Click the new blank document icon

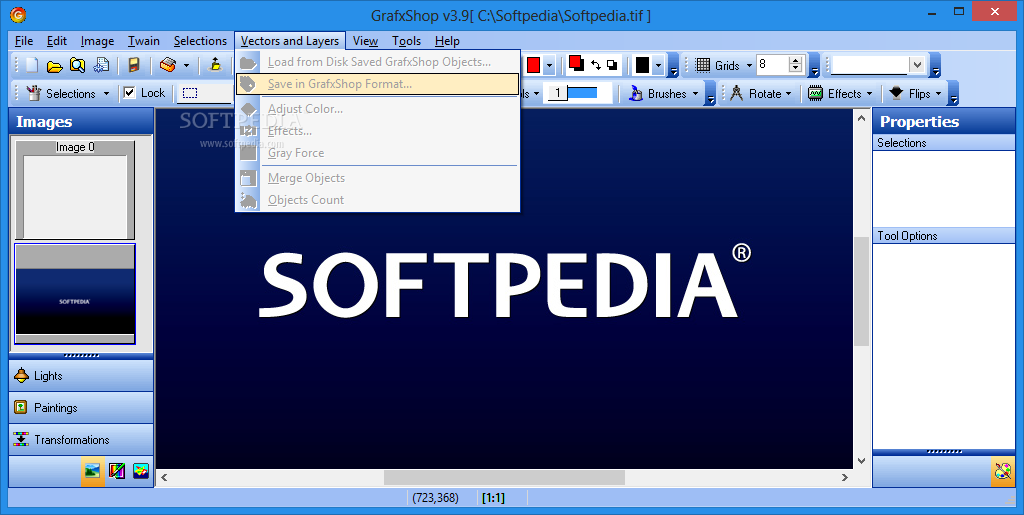32,65
